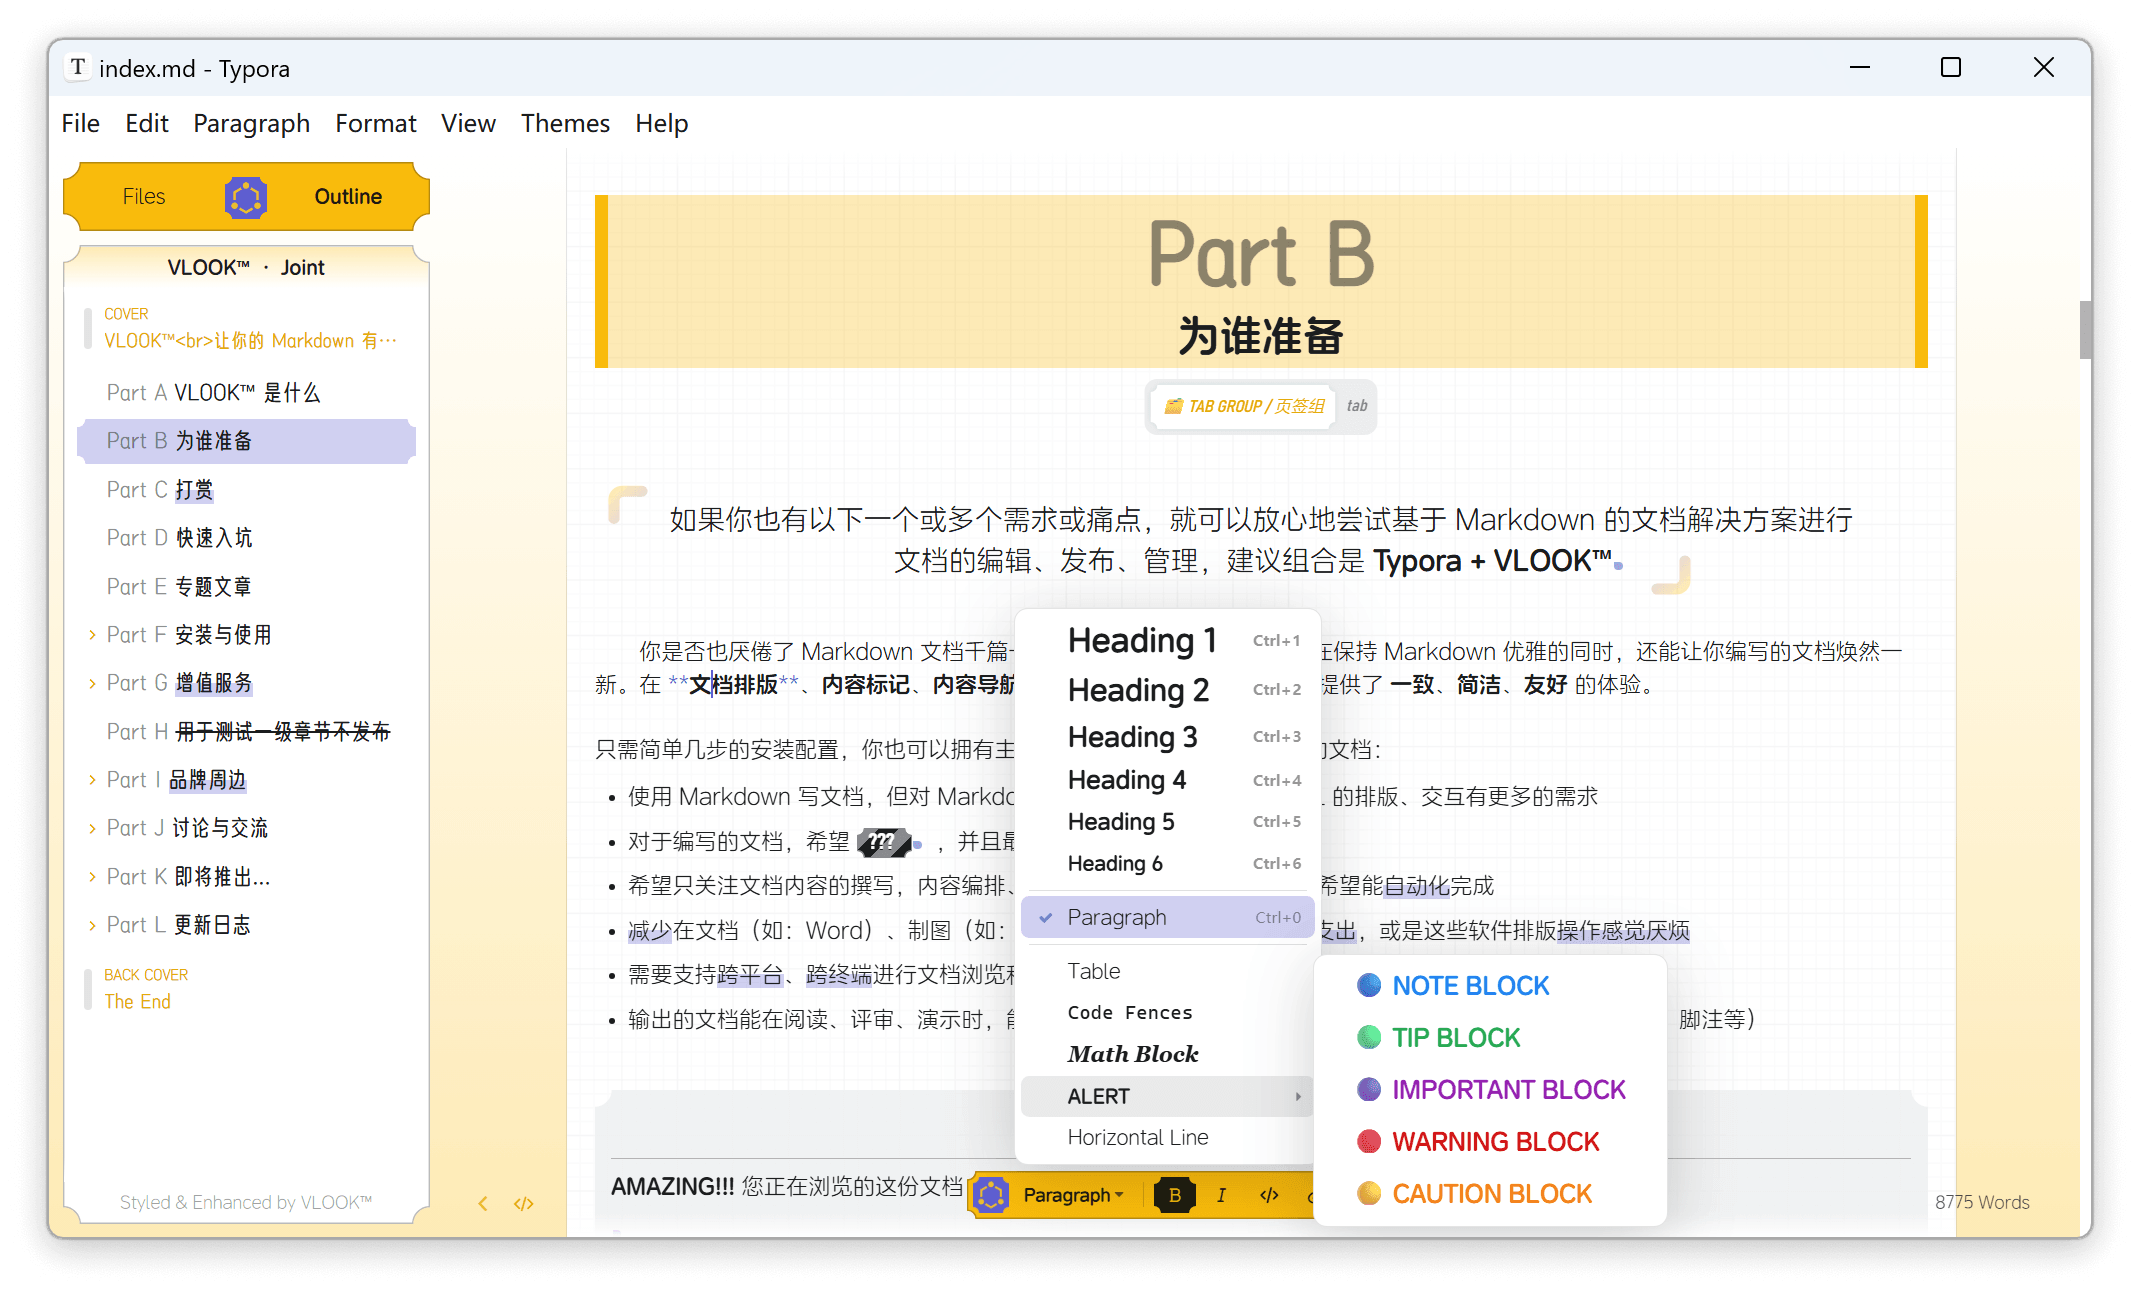Insert a Horizontal Line from the popup menu

pyautogui.click(x=1168, y=1138)
